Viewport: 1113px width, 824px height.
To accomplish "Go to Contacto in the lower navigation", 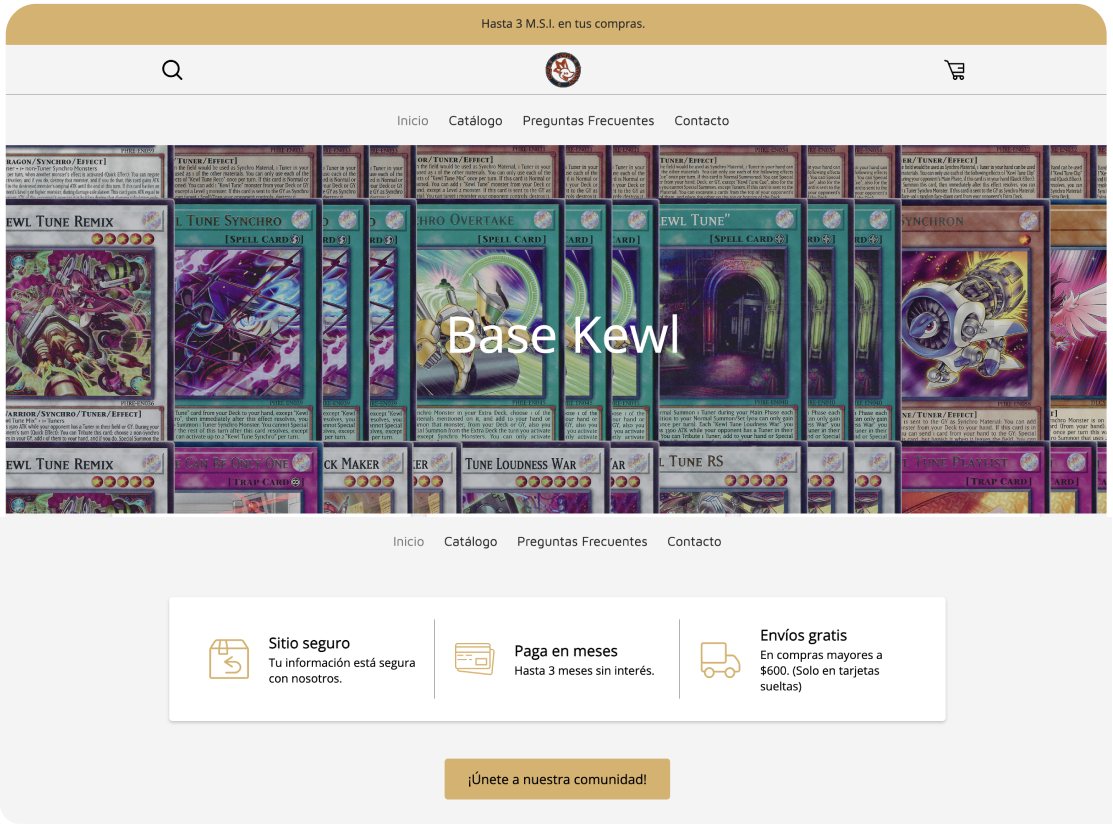I will (x=693, y=542).
